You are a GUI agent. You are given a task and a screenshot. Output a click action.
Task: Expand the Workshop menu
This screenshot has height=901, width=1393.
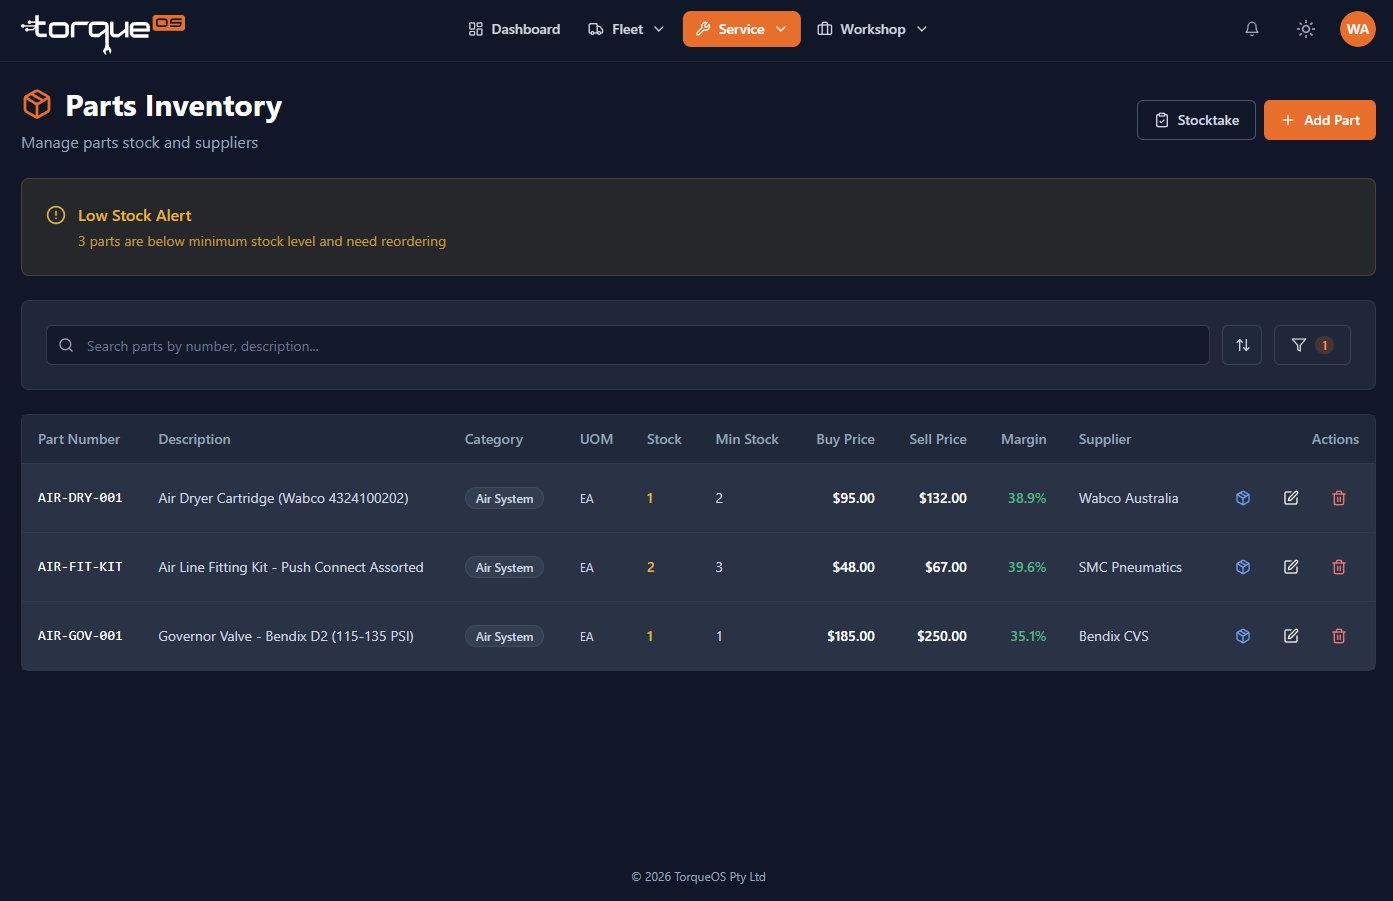pyautogui.click(x=872, y=29)
